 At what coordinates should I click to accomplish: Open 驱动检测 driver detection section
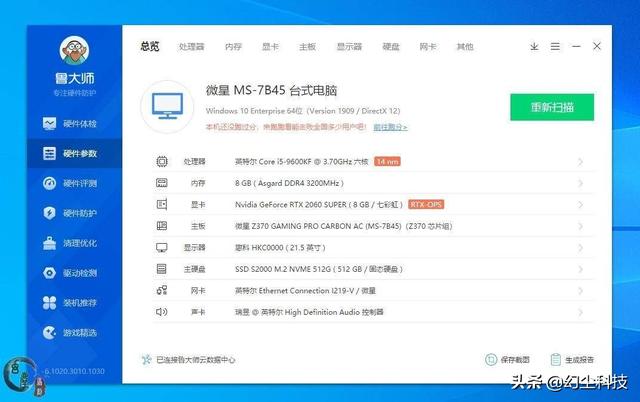point(70,273)
